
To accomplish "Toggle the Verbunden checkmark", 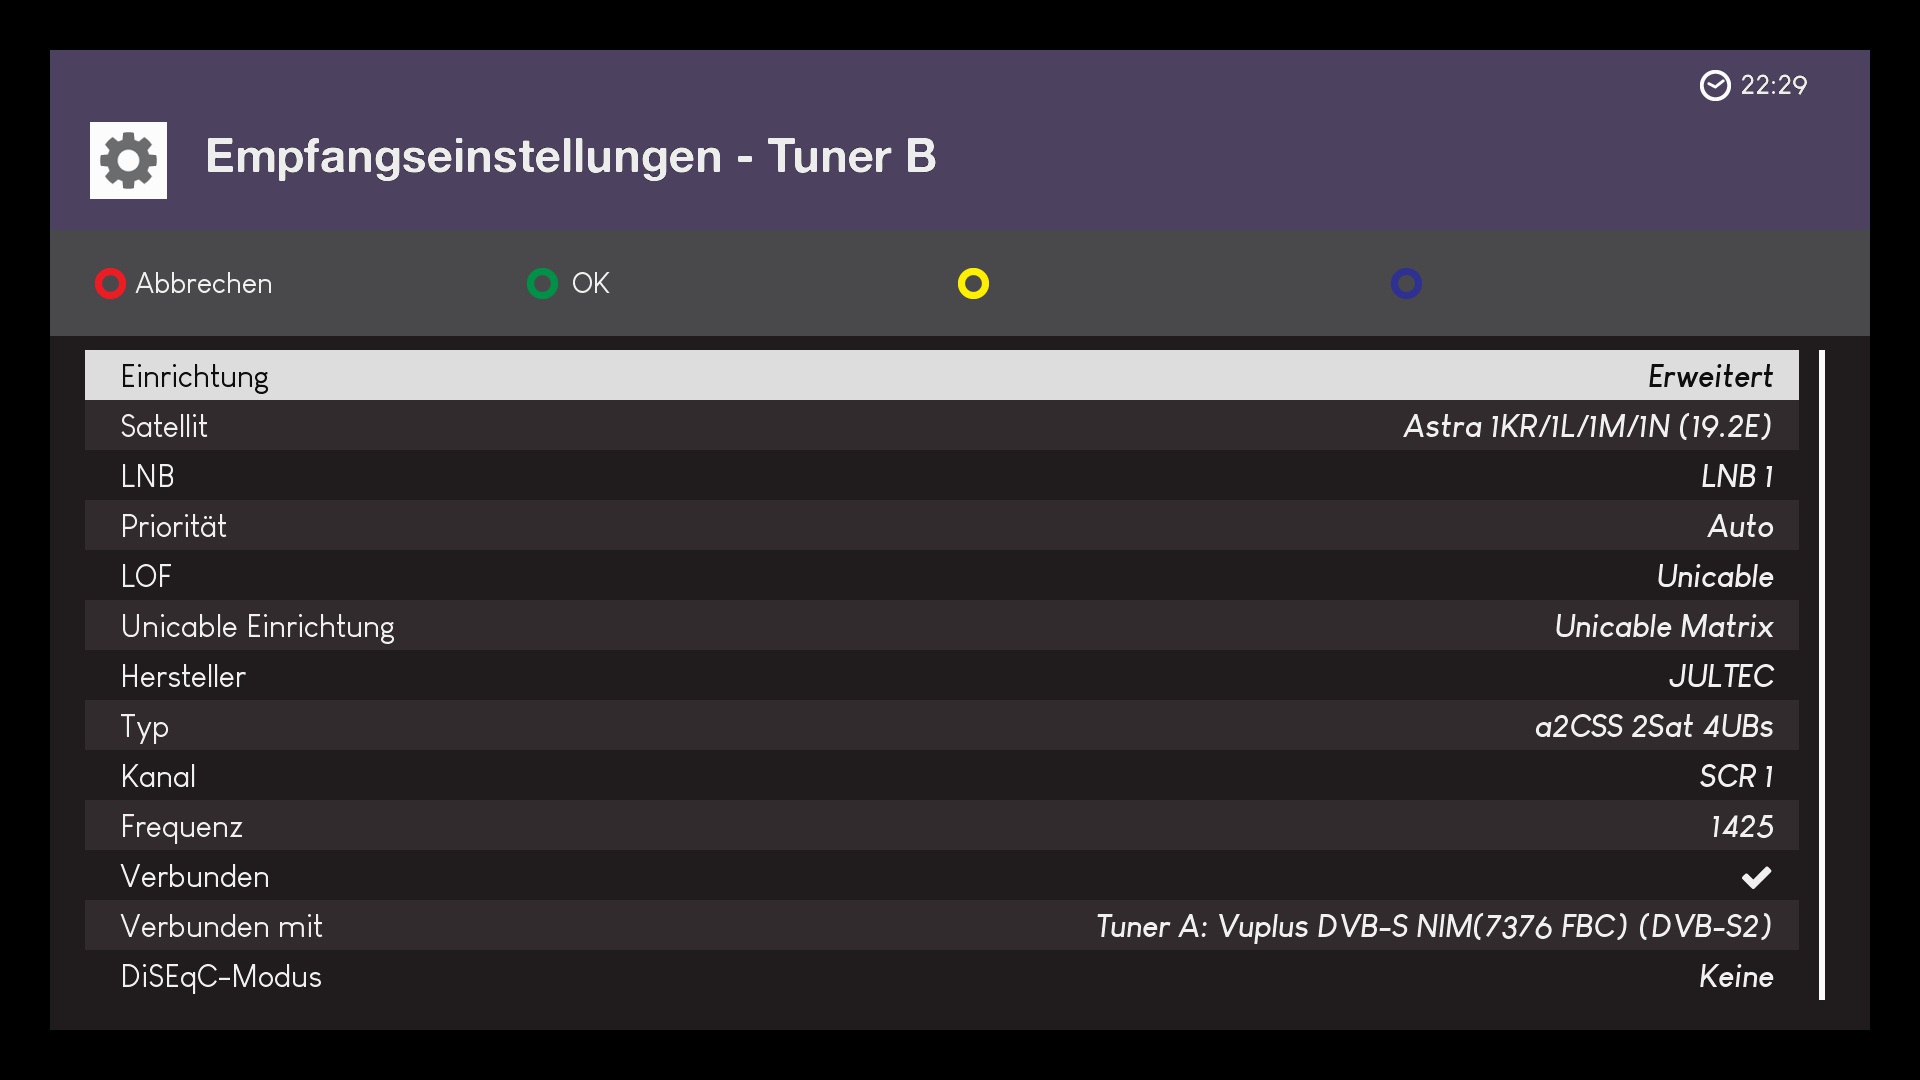I will tap(1756, 877).
